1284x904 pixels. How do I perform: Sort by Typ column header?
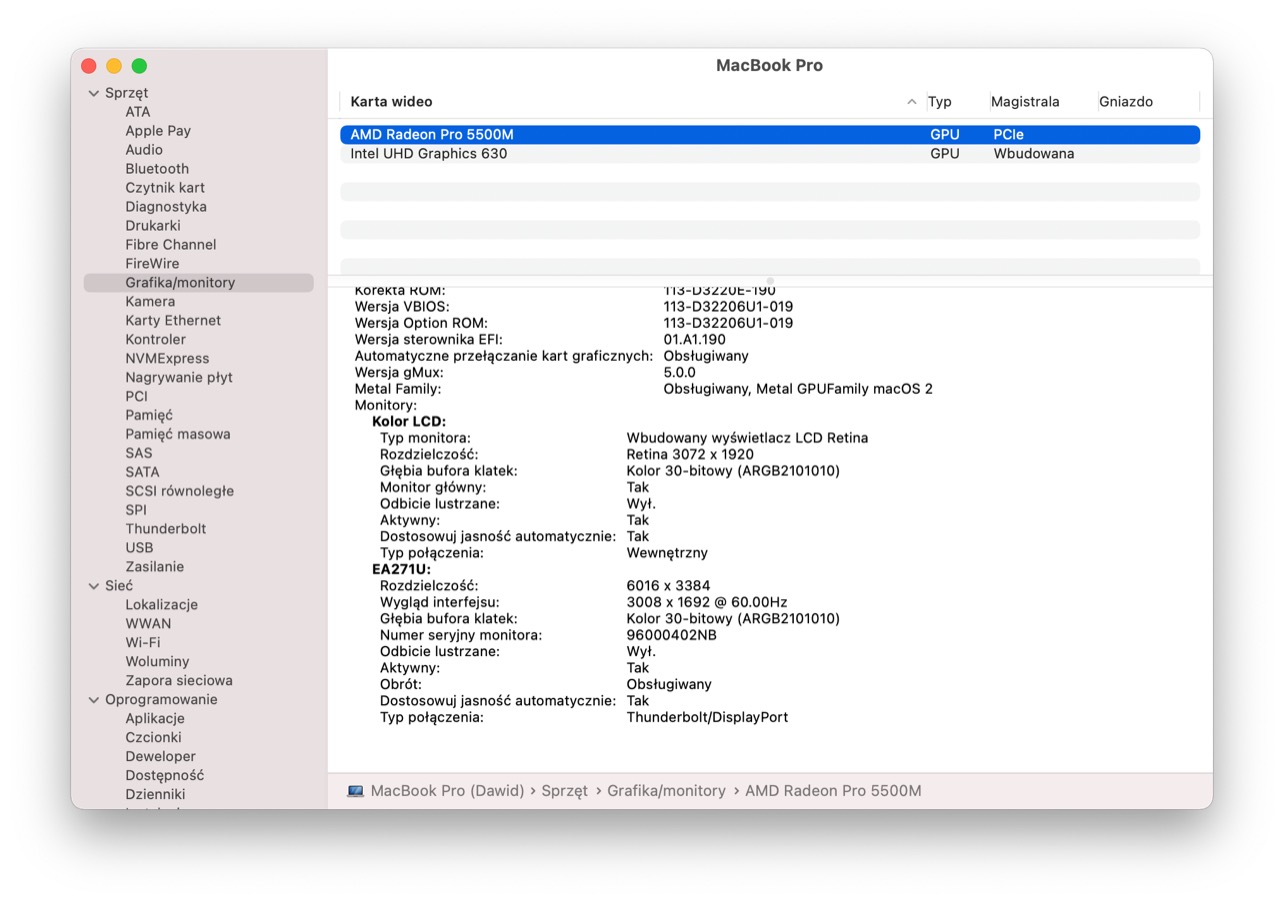pos(940,102)
